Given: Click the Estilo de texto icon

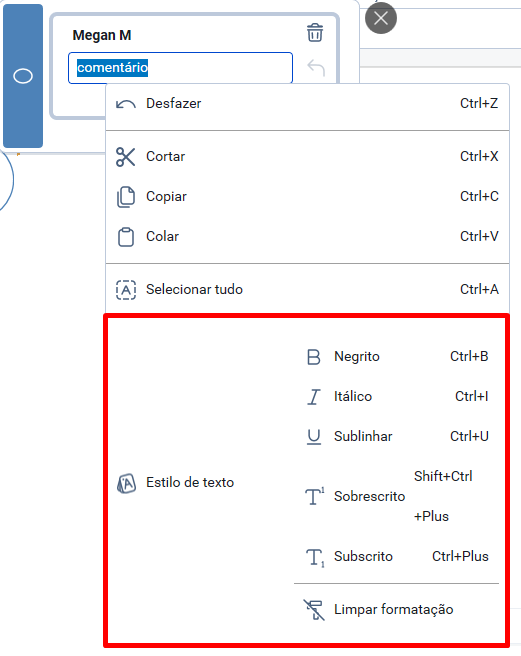Looking at the screenshot, I should (126, 483).
